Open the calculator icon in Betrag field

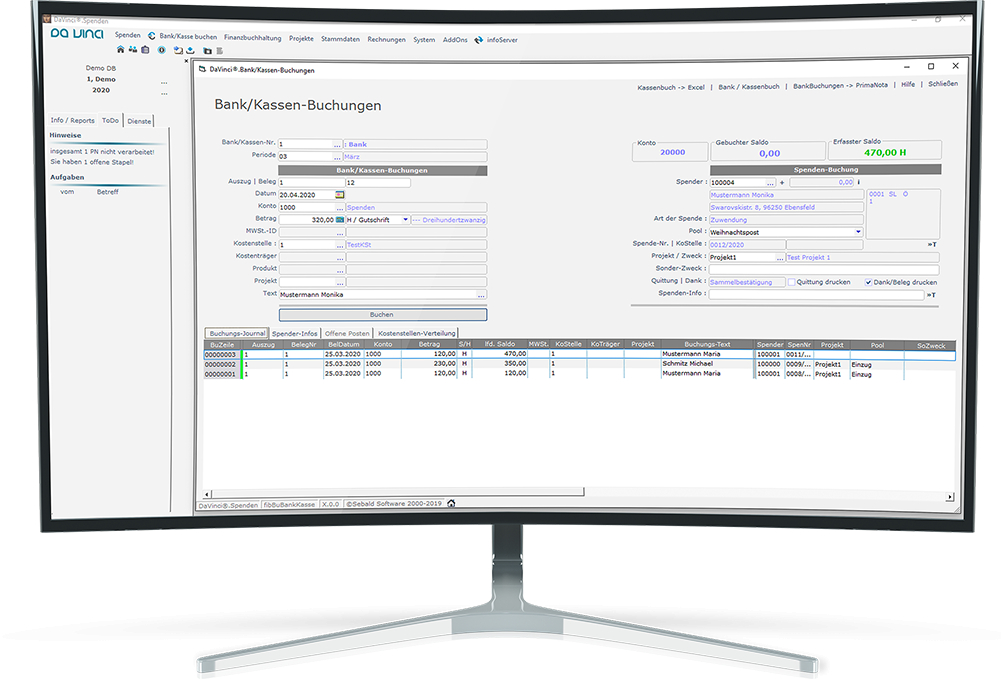tap(340, 220)
